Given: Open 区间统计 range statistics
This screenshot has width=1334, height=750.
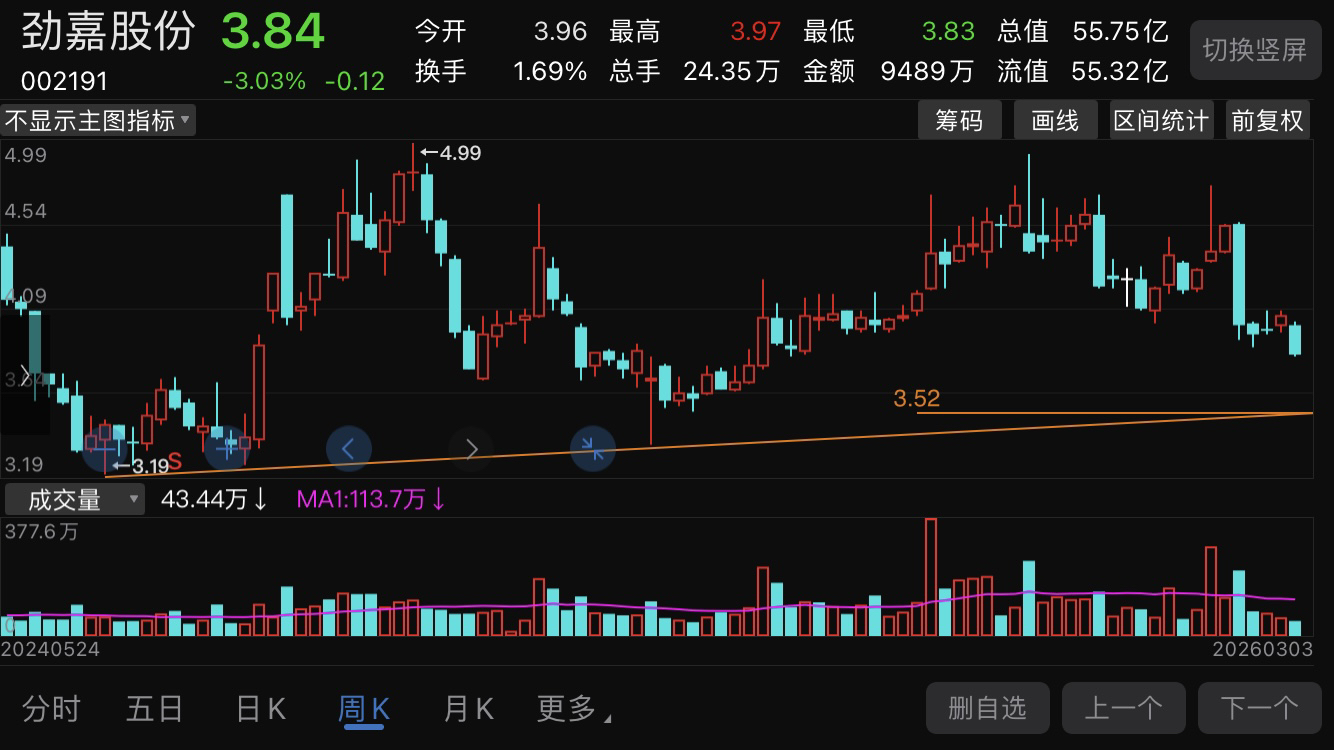Looking at the screenshot, I should 1161,121.
